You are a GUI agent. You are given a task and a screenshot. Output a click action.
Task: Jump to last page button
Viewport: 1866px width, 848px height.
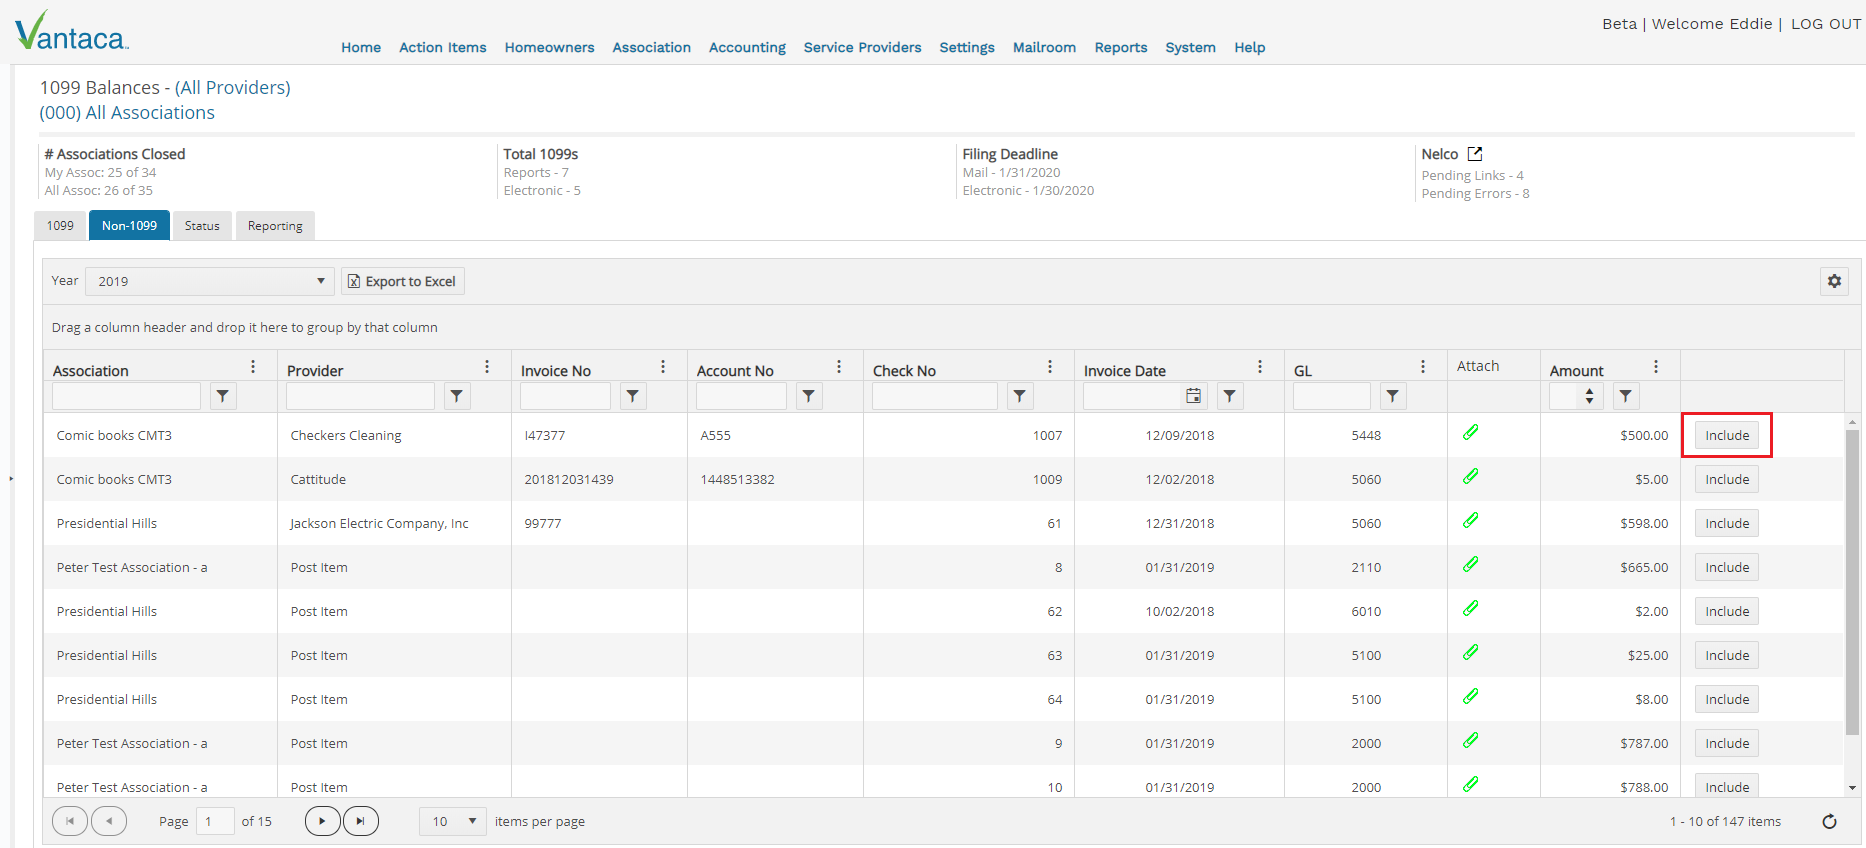pyautogui.click(x=361, y=822)
